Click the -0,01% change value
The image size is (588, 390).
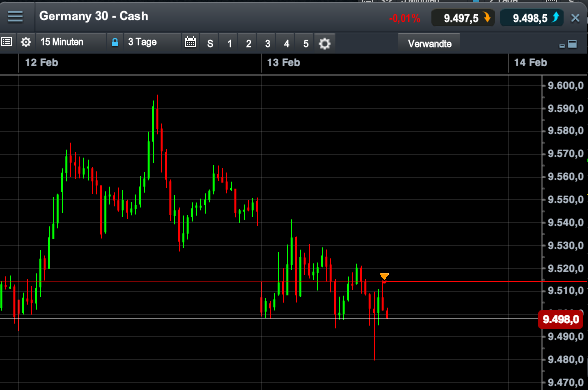[404, 18]
